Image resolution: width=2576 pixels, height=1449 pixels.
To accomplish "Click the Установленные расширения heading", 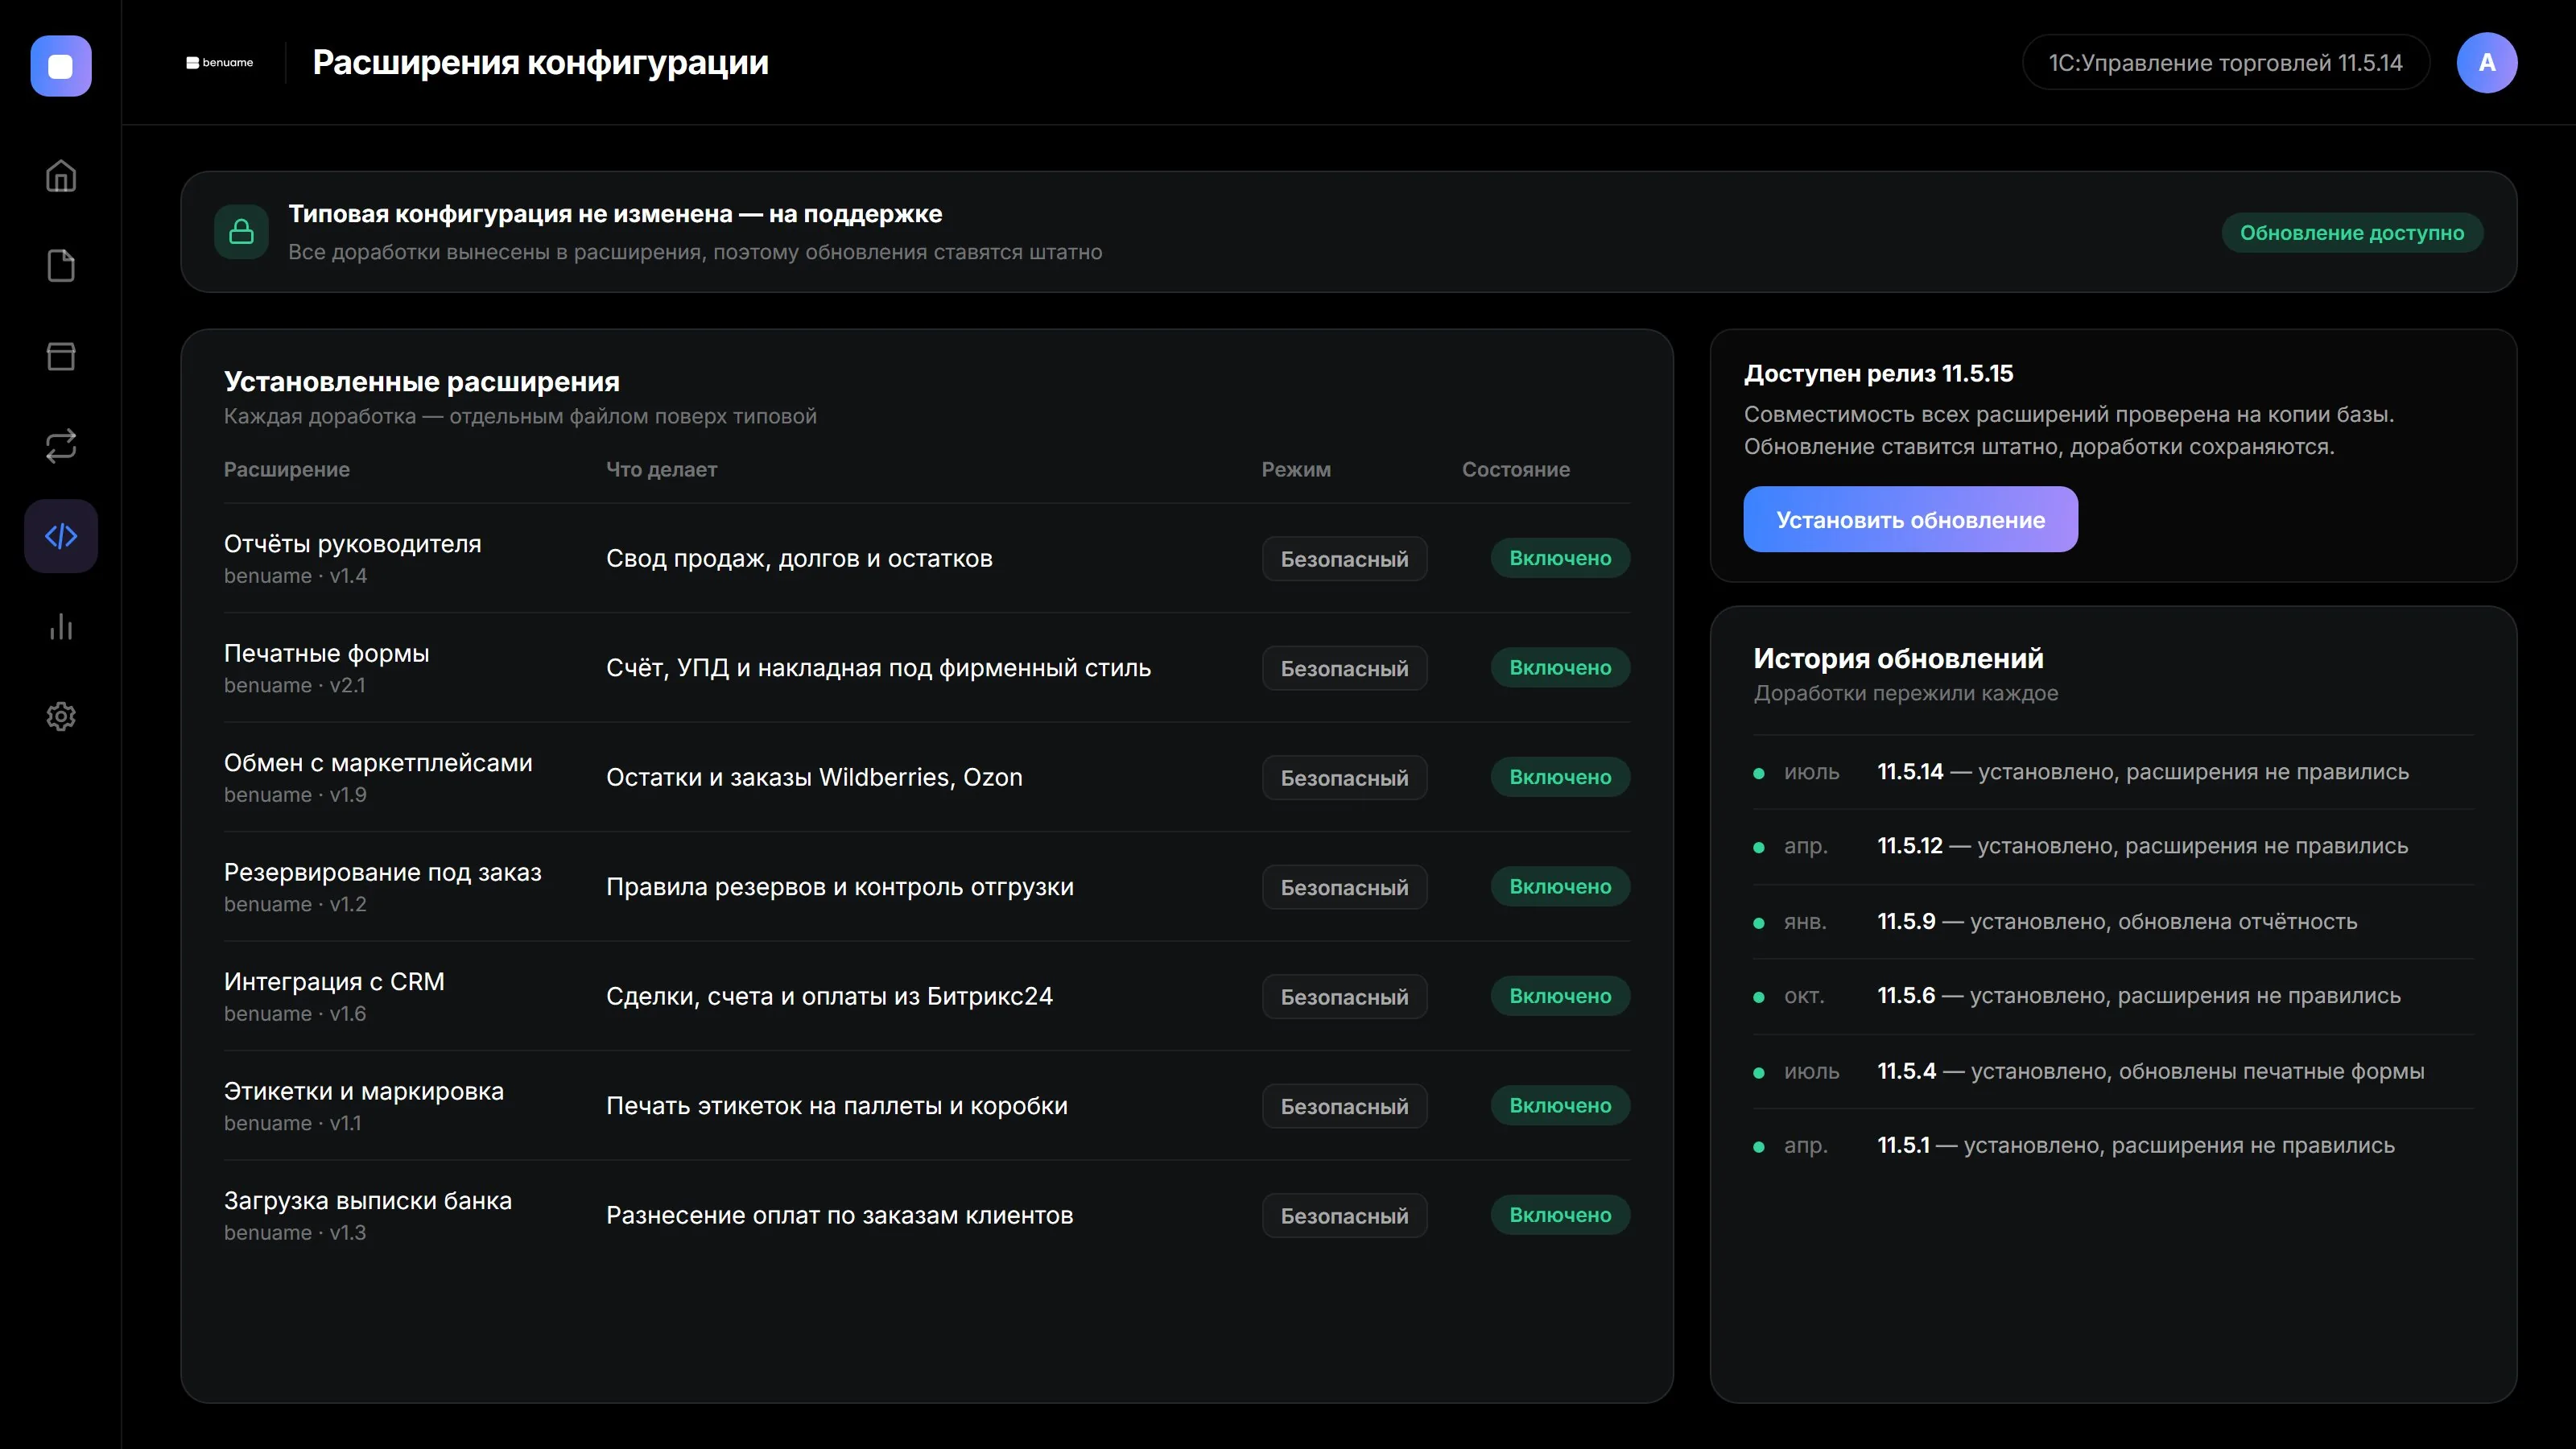I will coord(421,381).
